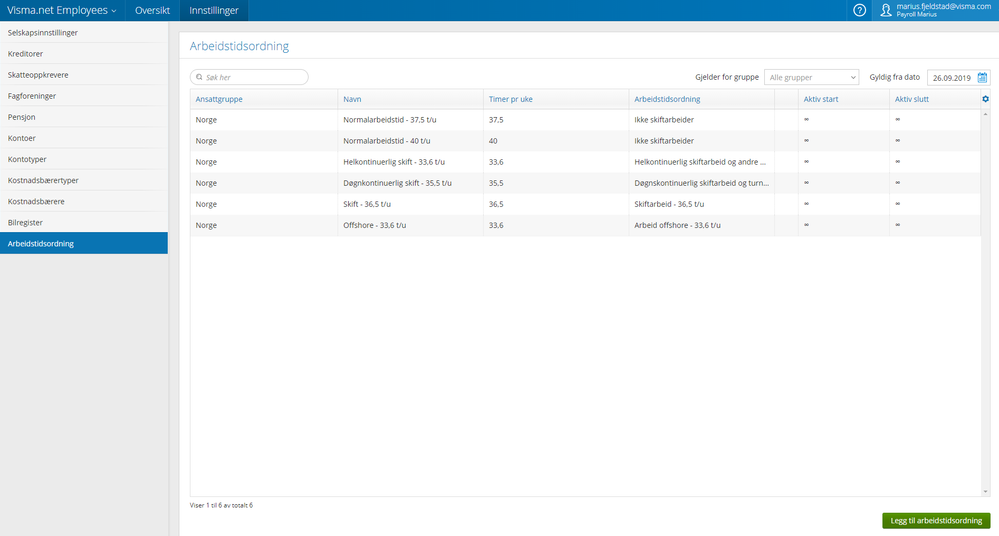Open Pensjon in sidebar

(x=83, y=117)
